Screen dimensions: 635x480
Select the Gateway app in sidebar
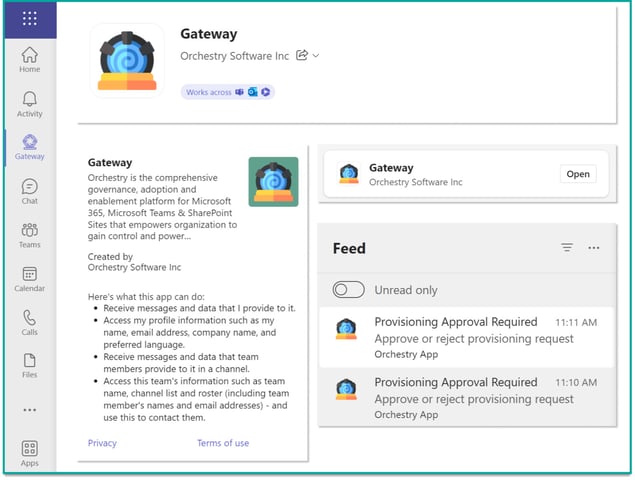30,147
